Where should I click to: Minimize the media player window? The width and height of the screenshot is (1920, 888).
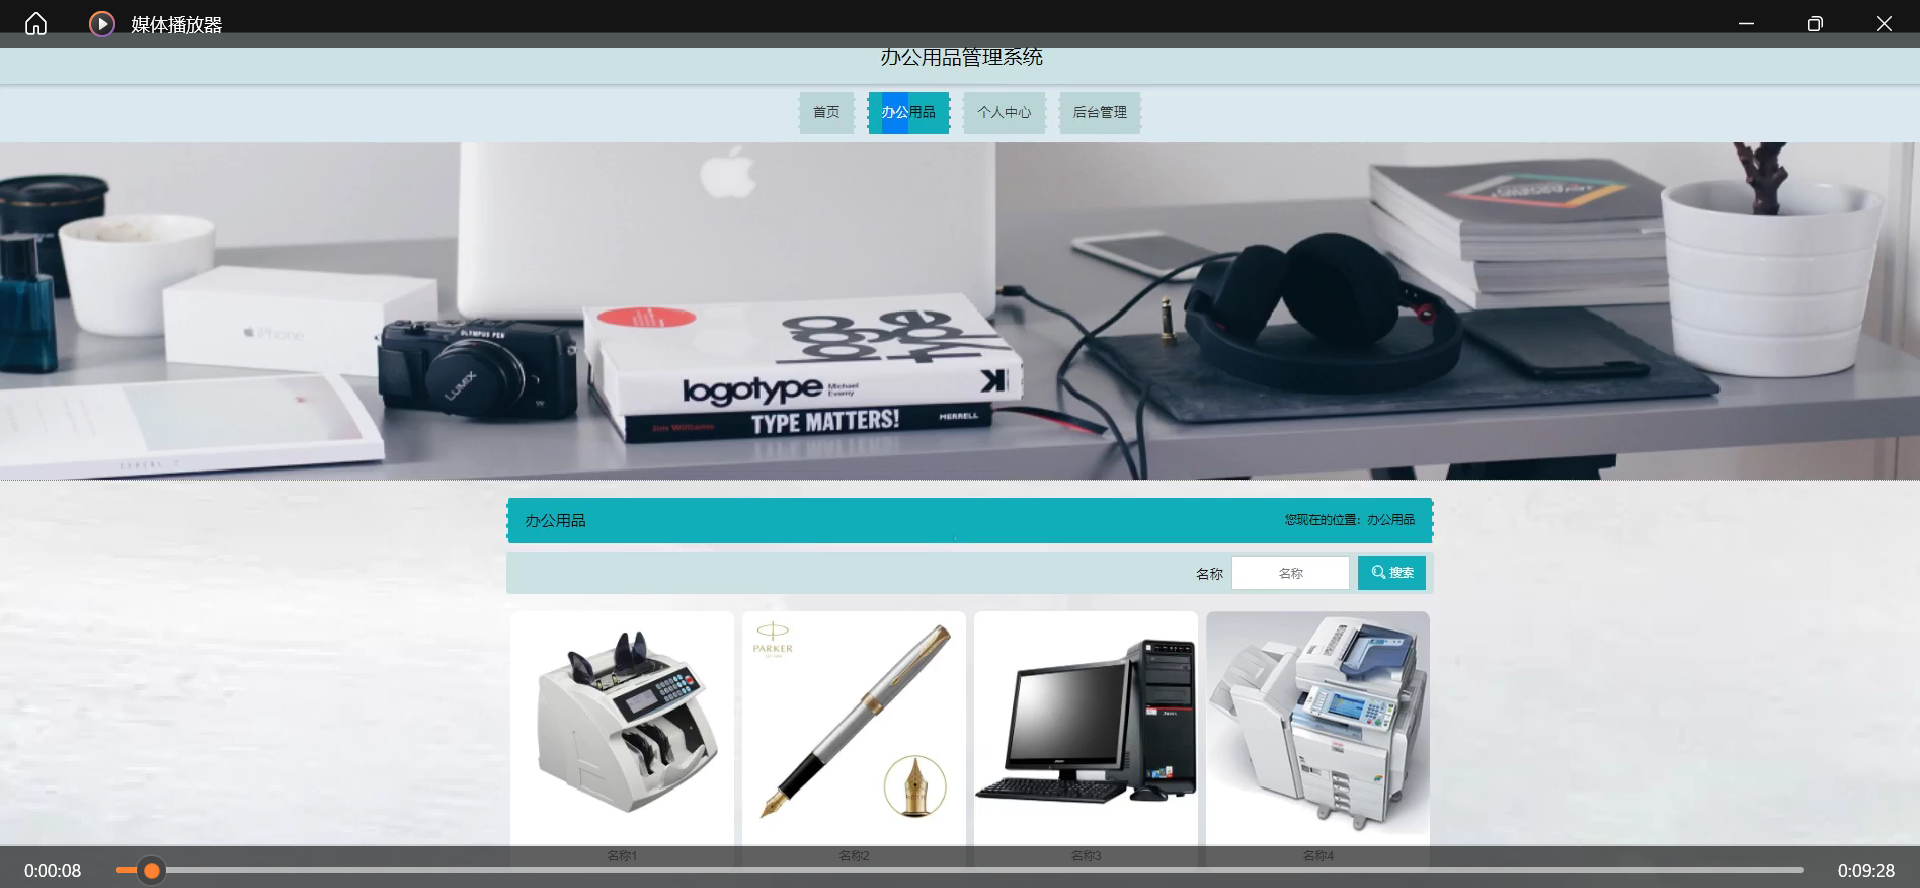[1746, 24]
